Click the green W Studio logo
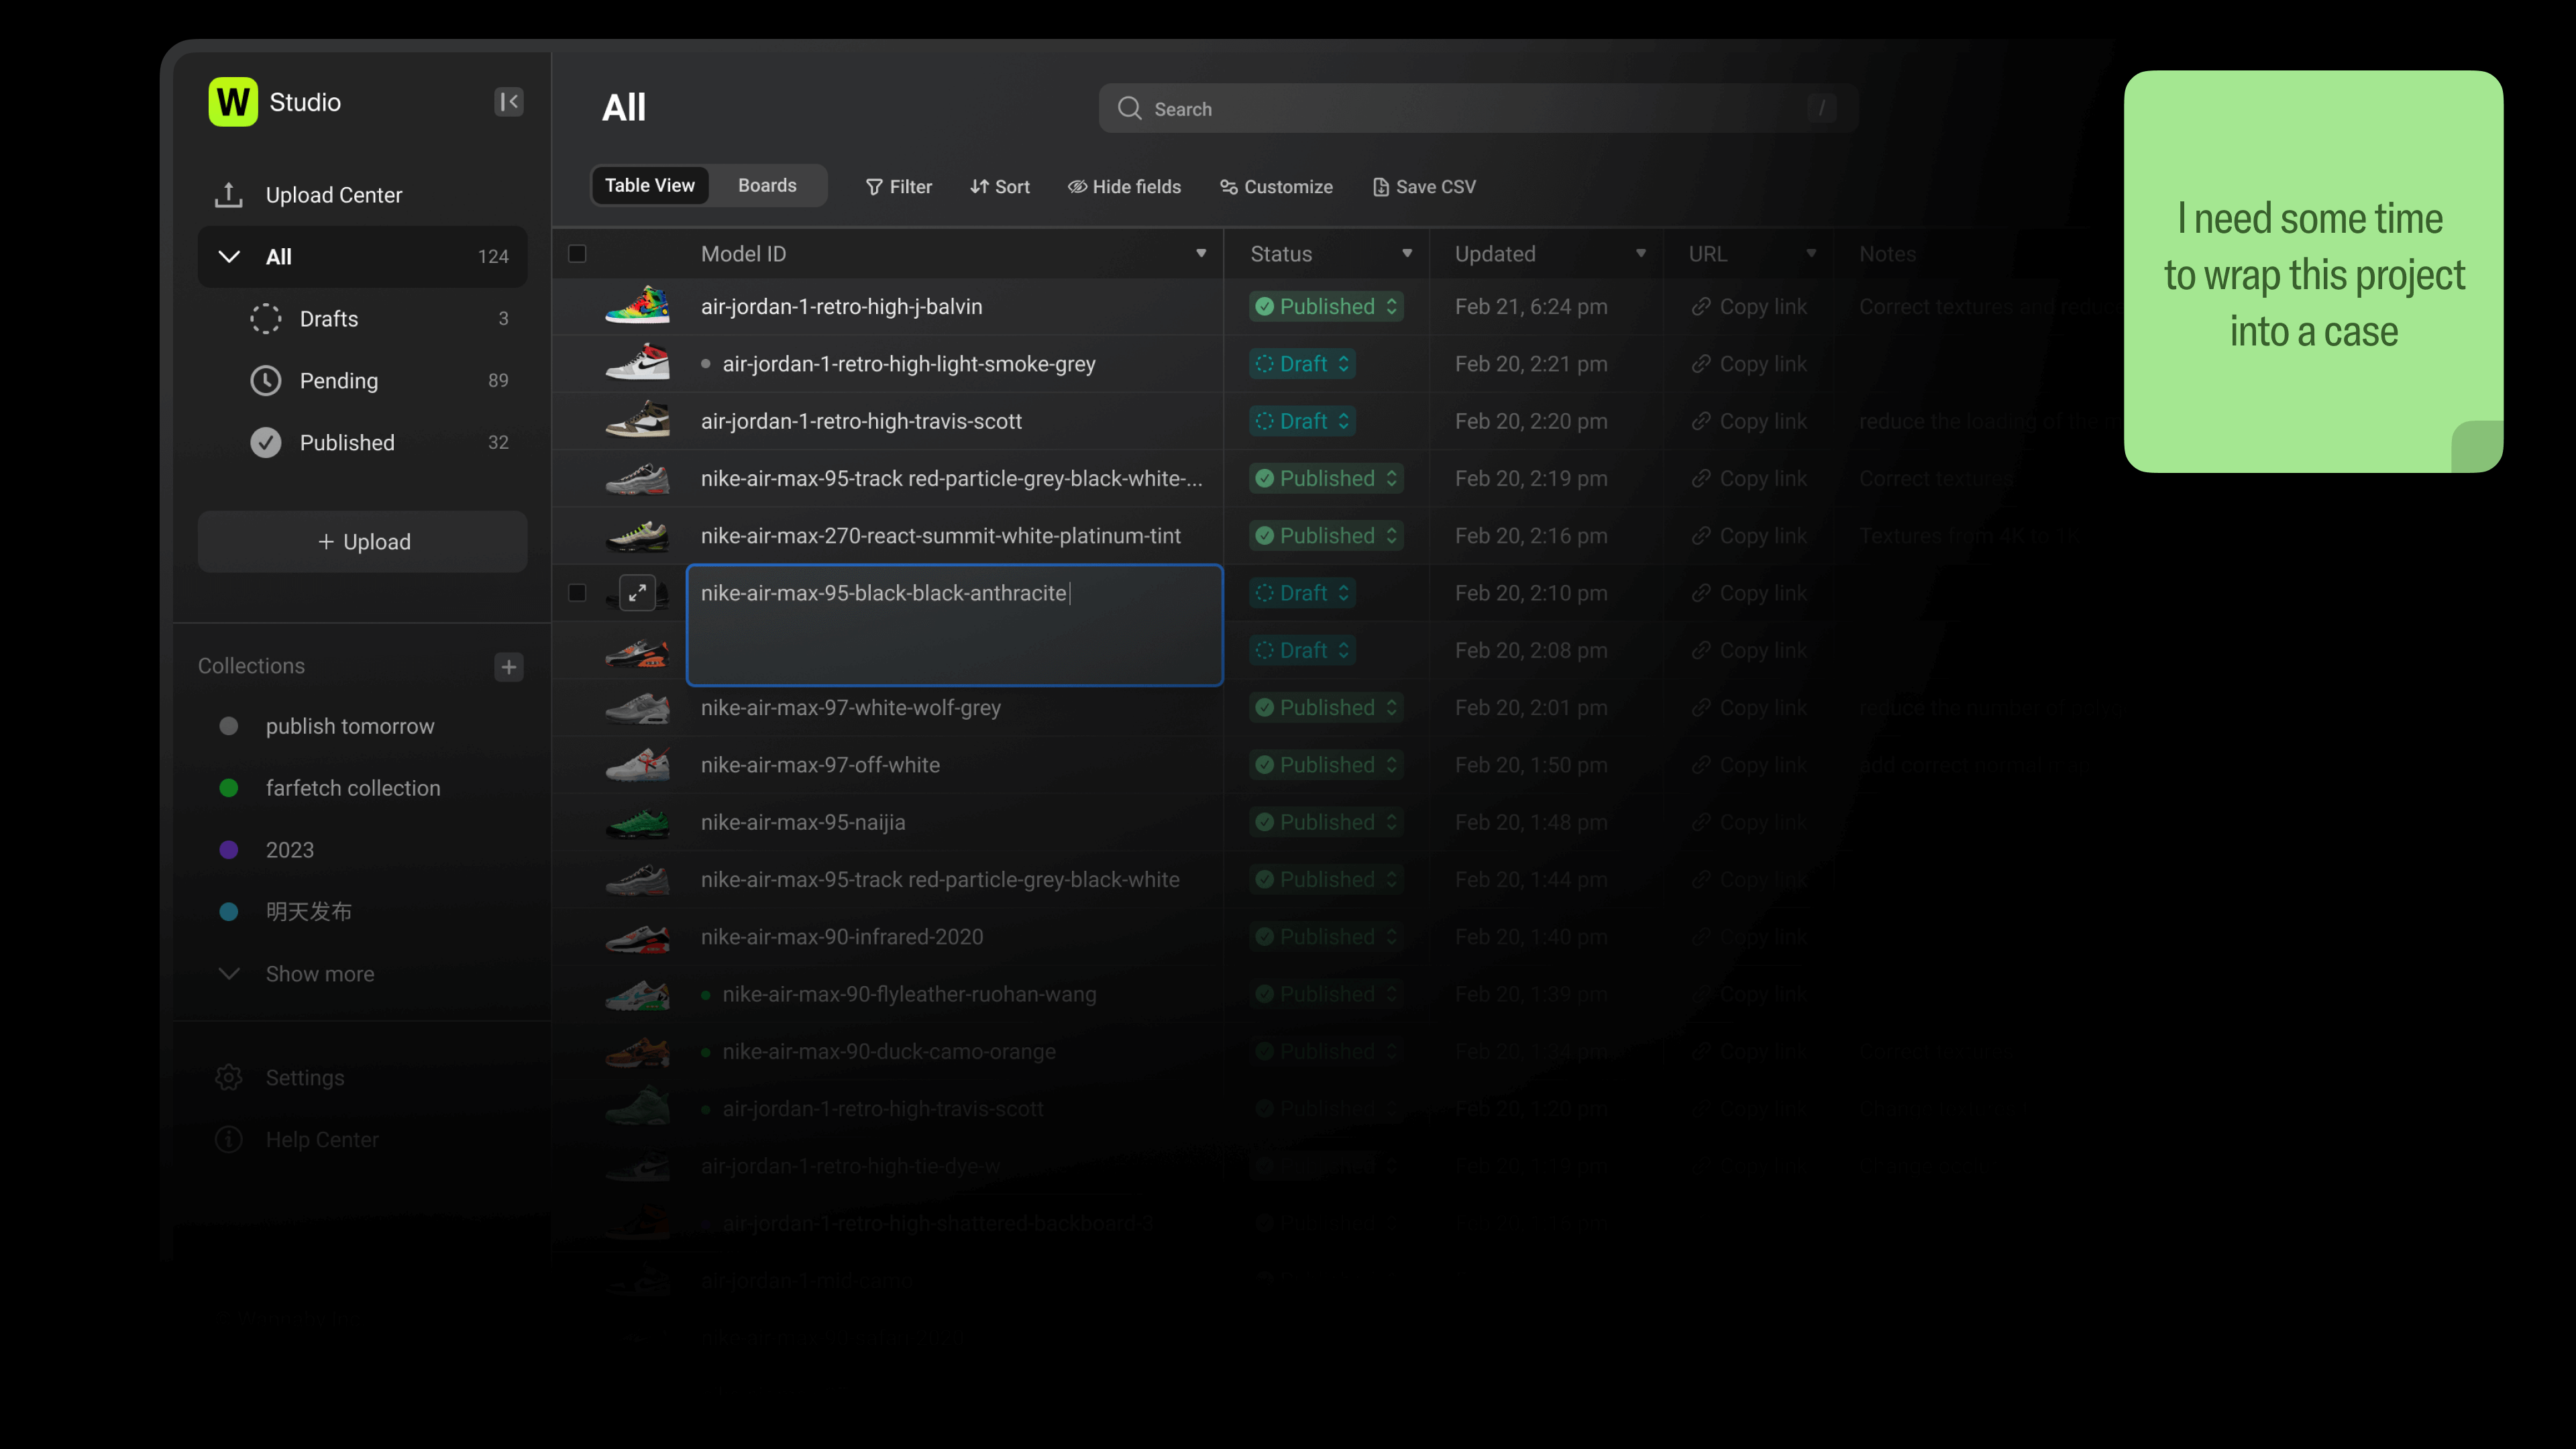This screenshot has height=1449, width=2576. click(232, 102)
